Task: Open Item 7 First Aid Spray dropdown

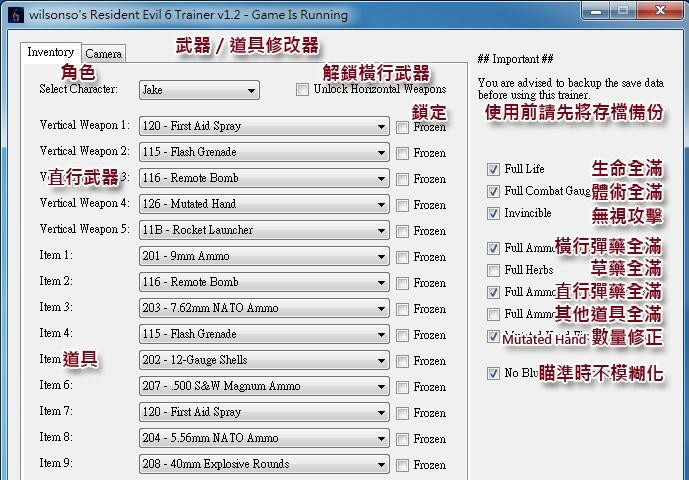Action: [264, 412]
